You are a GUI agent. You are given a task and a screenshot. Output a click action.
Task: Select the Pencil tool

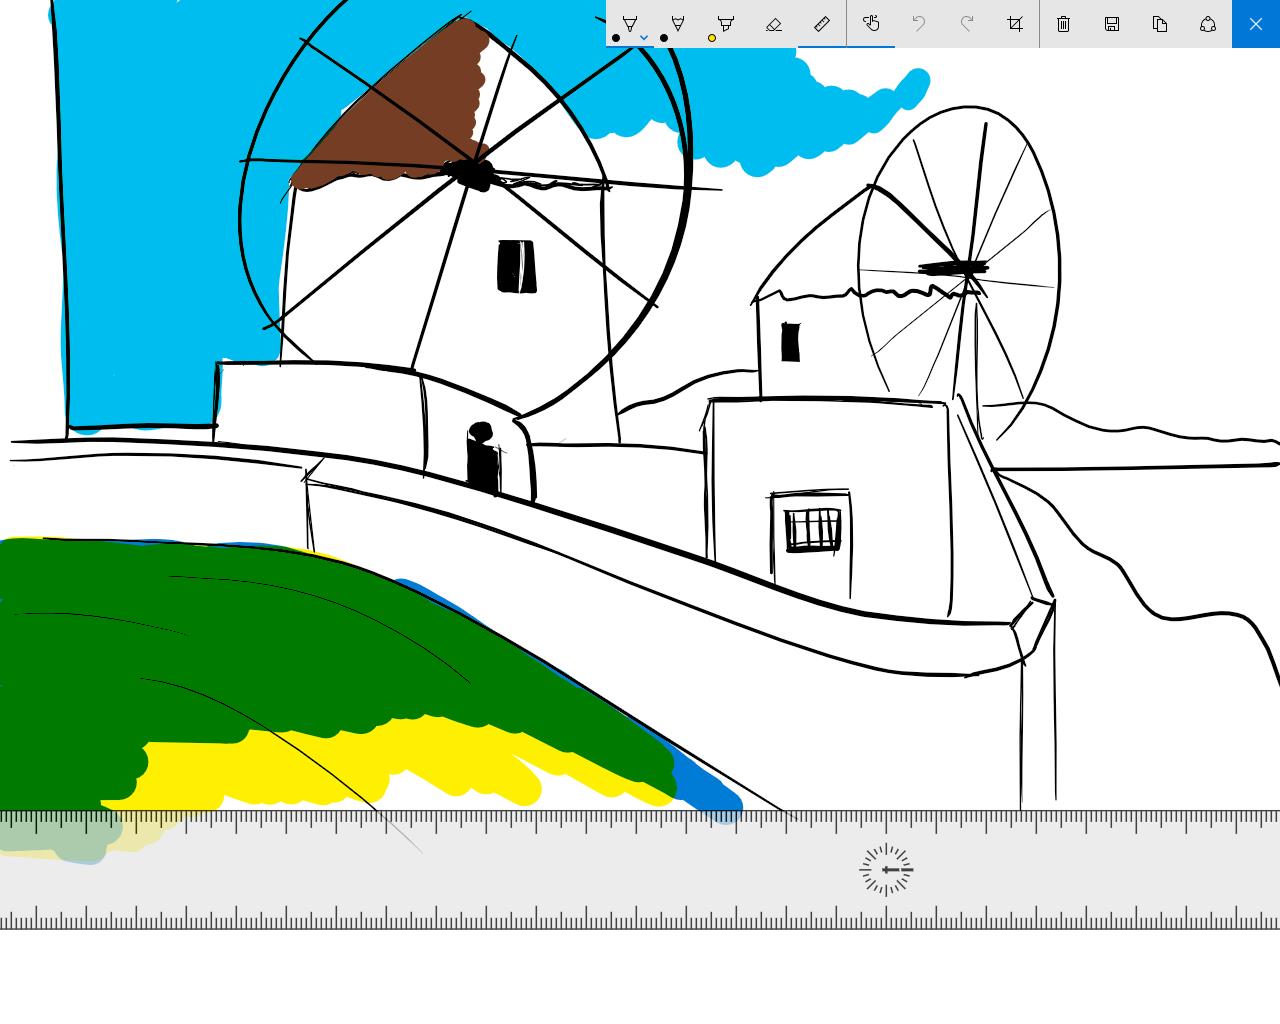click(x=678, y=24)
